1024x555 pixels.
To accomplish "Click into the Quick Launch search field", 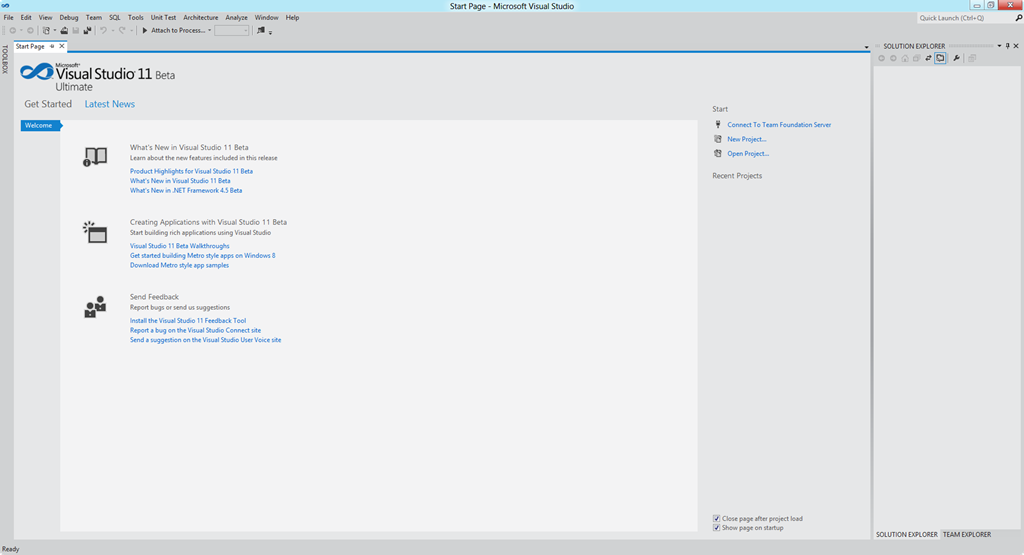I will [960, 17].
